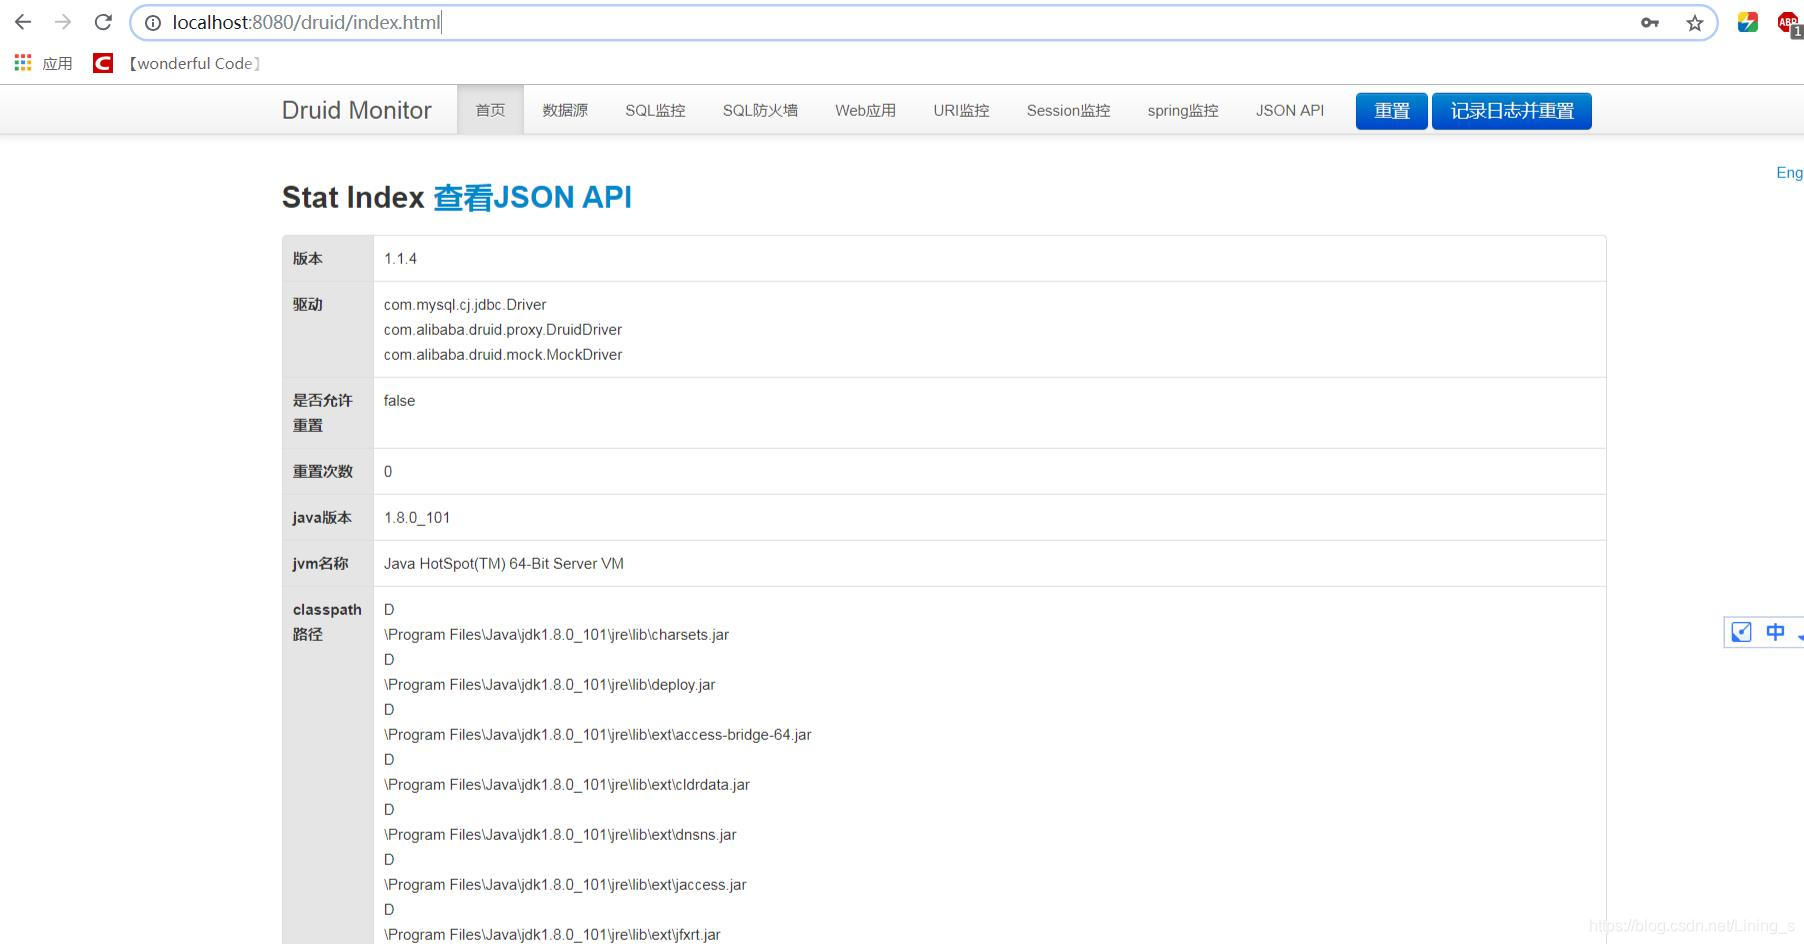Toggle the 中 input language icon

tap(1775, 632)
